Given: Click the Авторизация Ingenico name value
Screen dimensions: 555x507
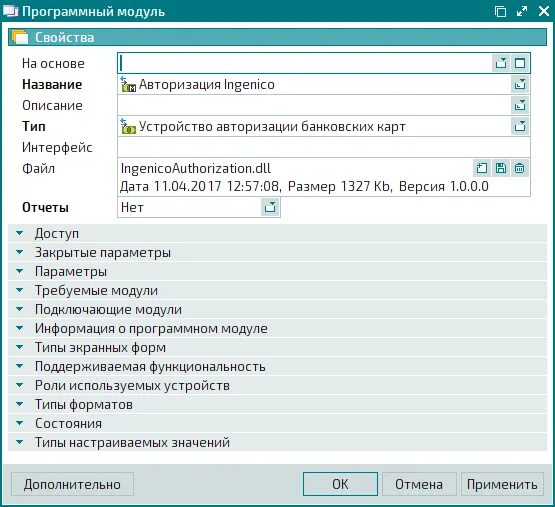Looking at the screenshot, I should coord(207,85).
